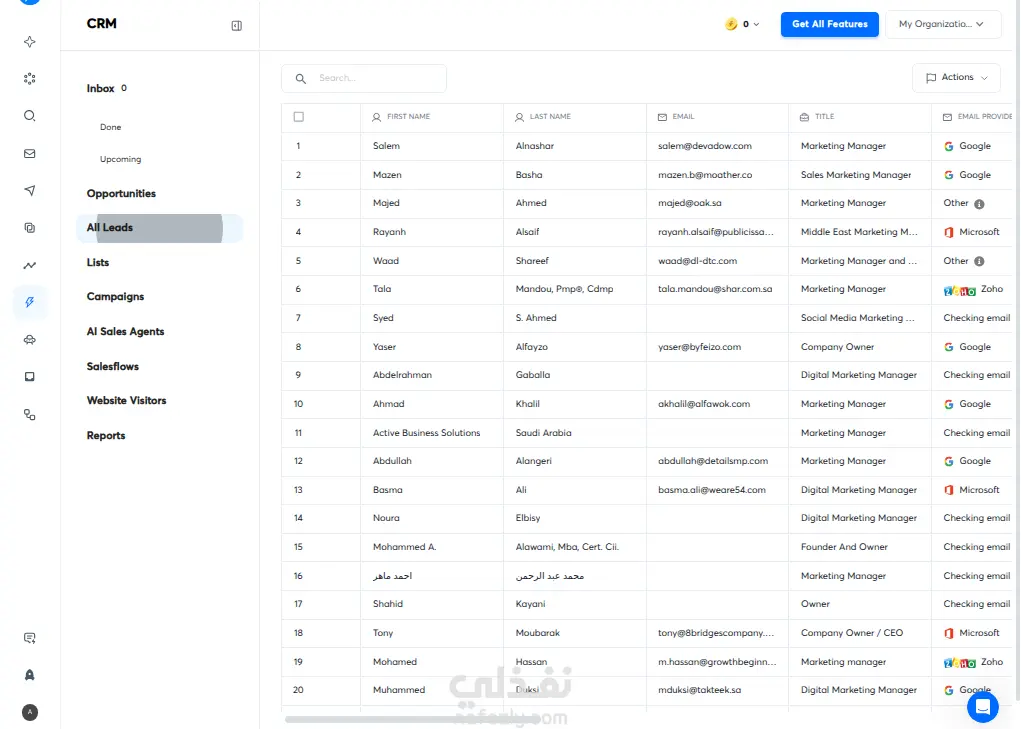Open the Upcoming inbox filter

click(x=120, y=159)
